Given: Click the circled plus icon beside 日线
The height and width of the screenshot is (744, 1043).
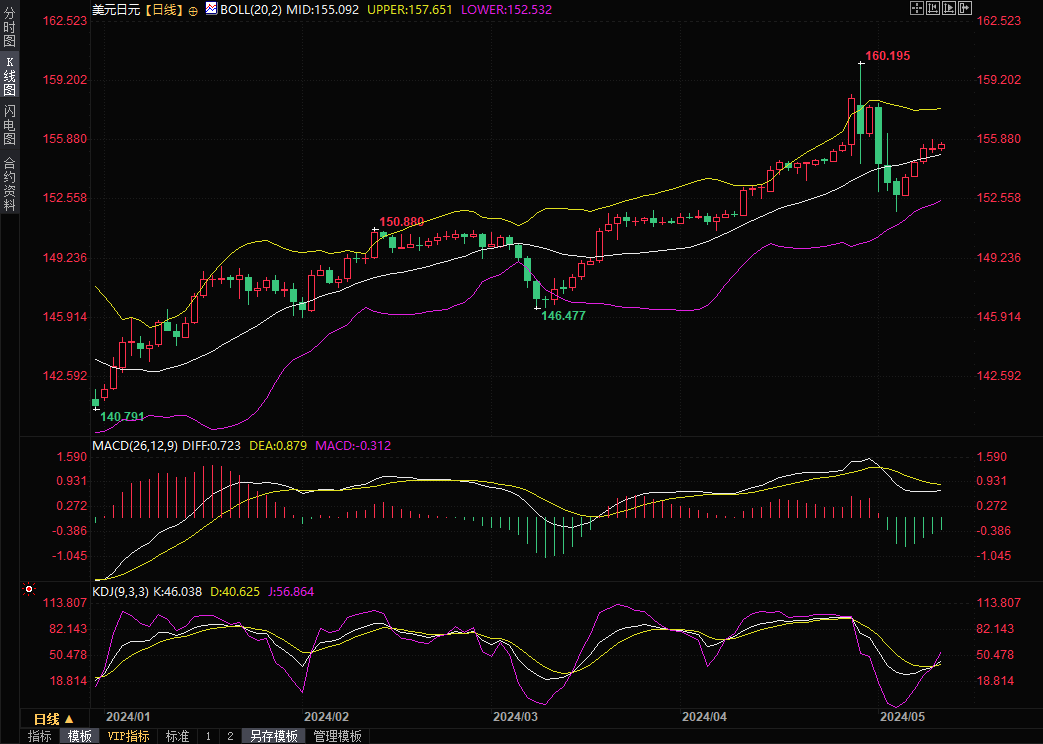Looking at the screenshot, I should 193,10.
